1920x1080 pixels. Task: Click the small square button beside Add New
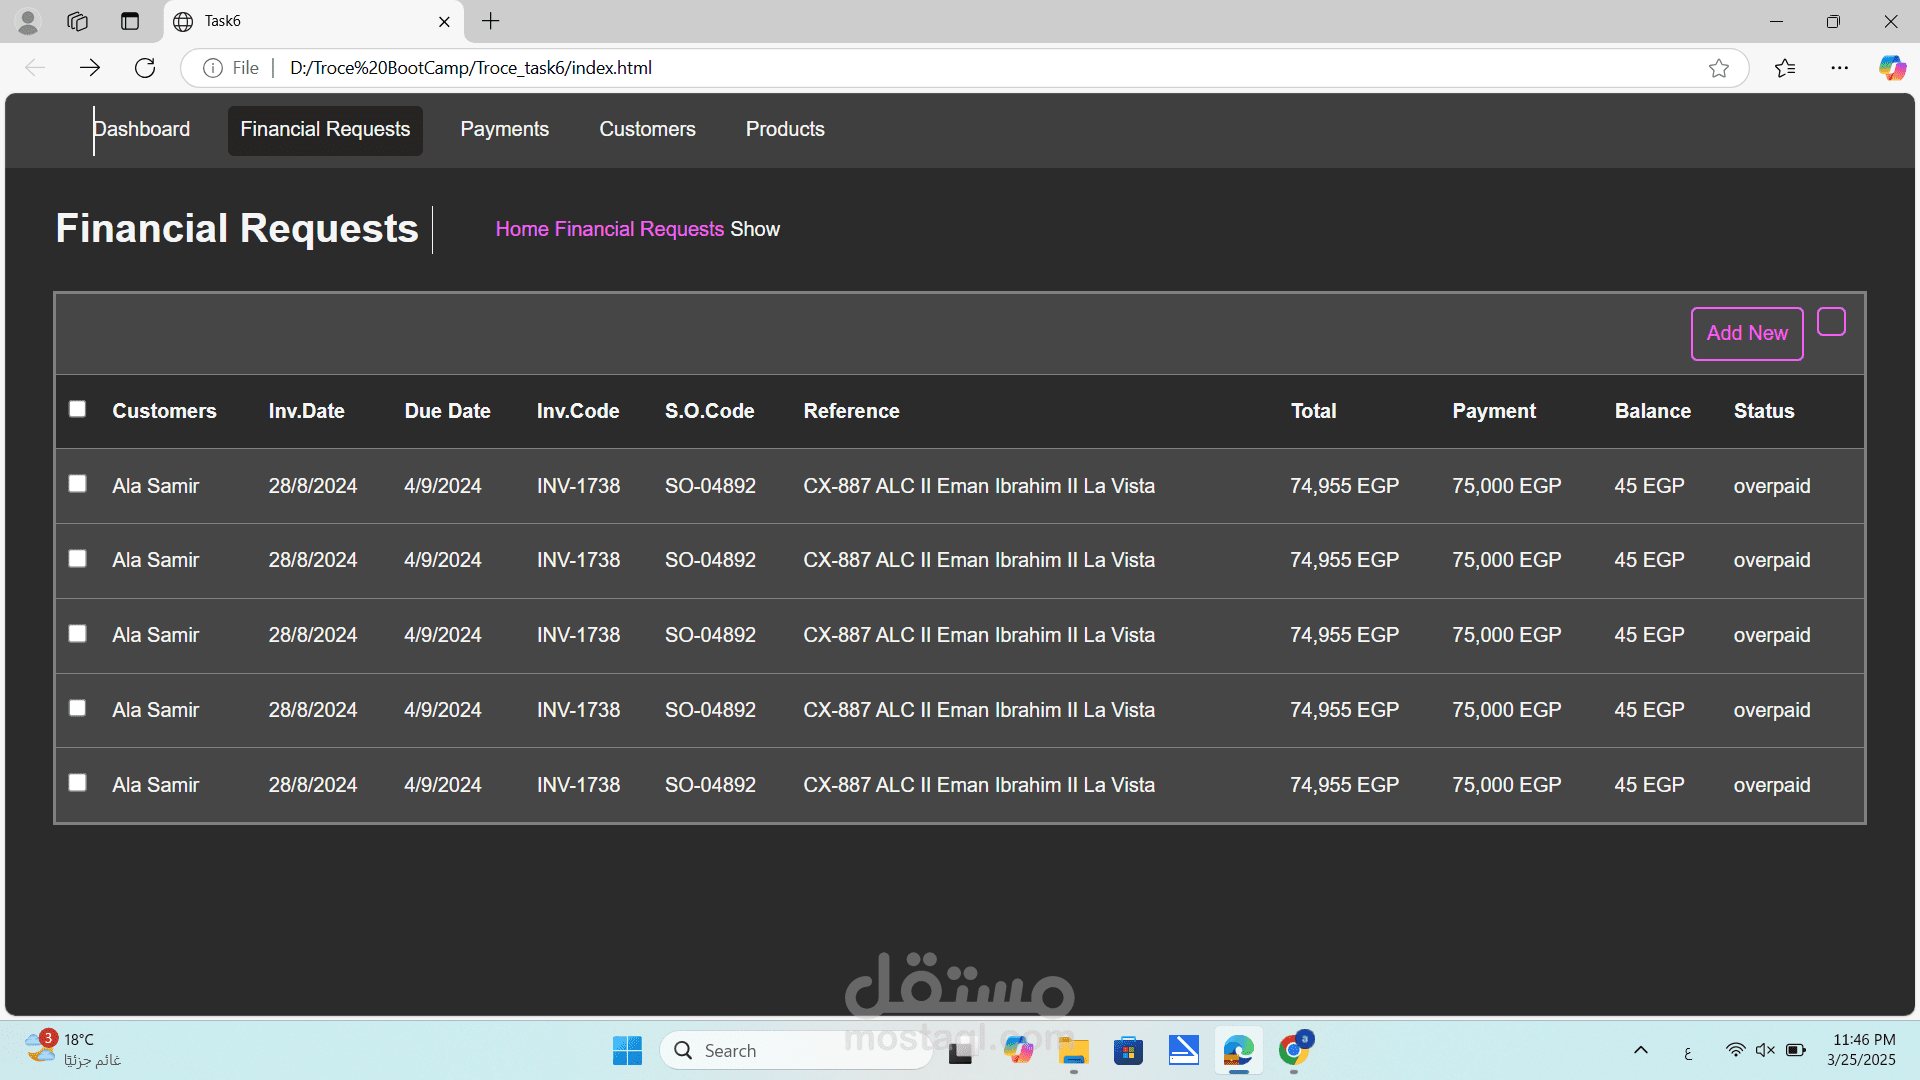pyautogui.click(x=1831, y=322)
